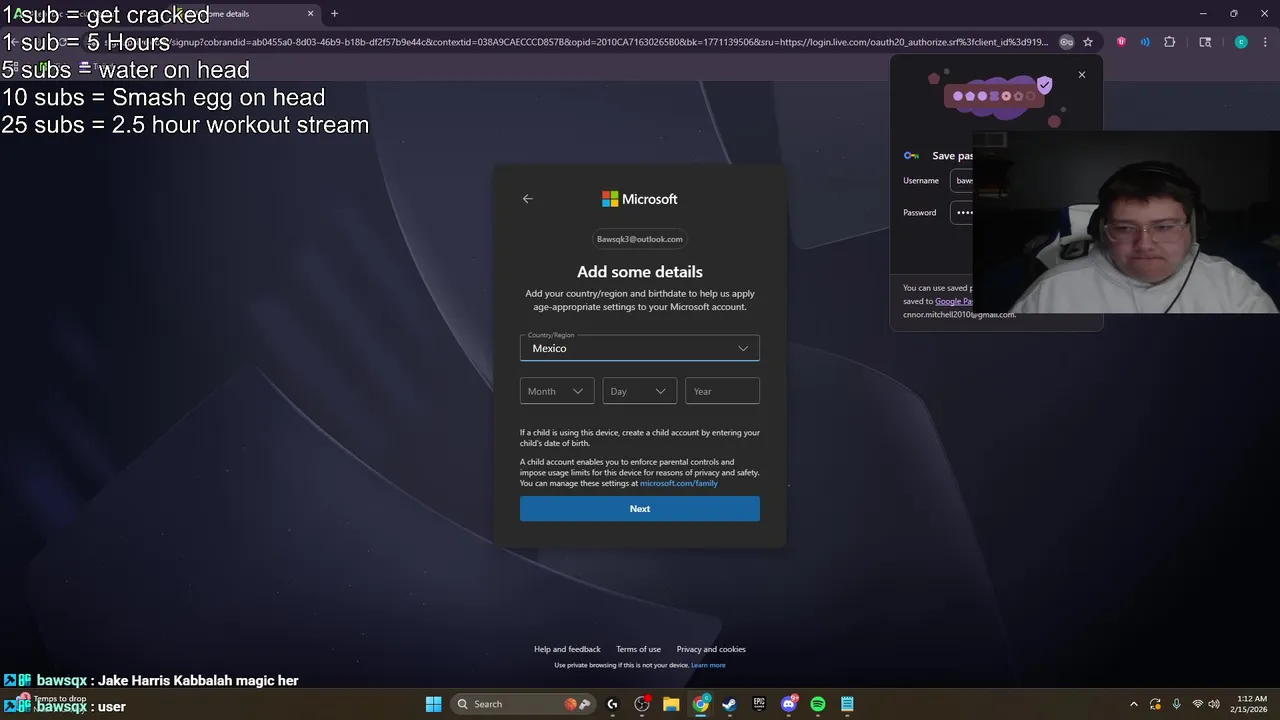1280x720 pixels.
Task: Open the Extensions puzzle icon
Action: point(1169,42)
